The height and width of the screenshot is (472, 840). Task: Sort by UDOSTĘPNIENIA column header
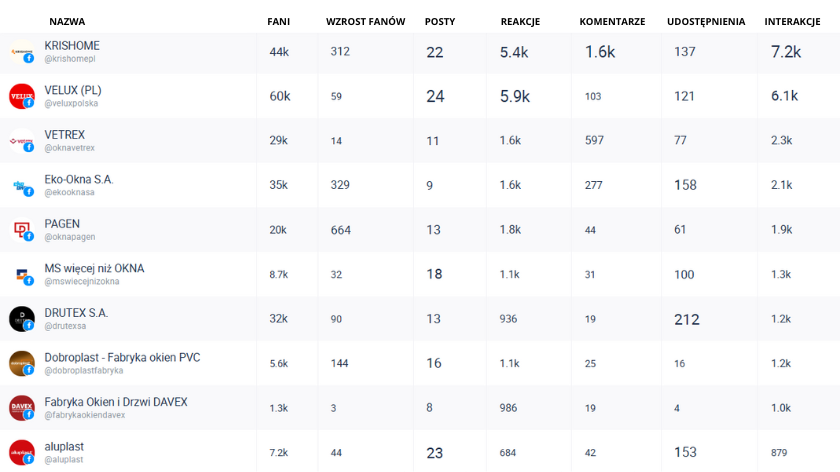click(x=706, y=21)
